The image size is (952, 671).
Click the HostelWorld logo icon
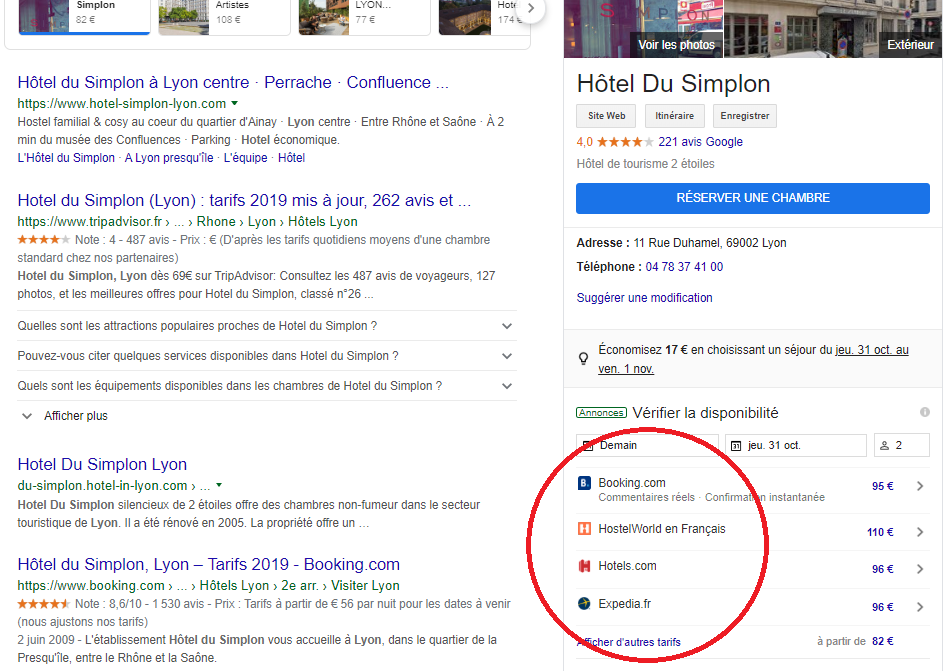click(584, 529)
